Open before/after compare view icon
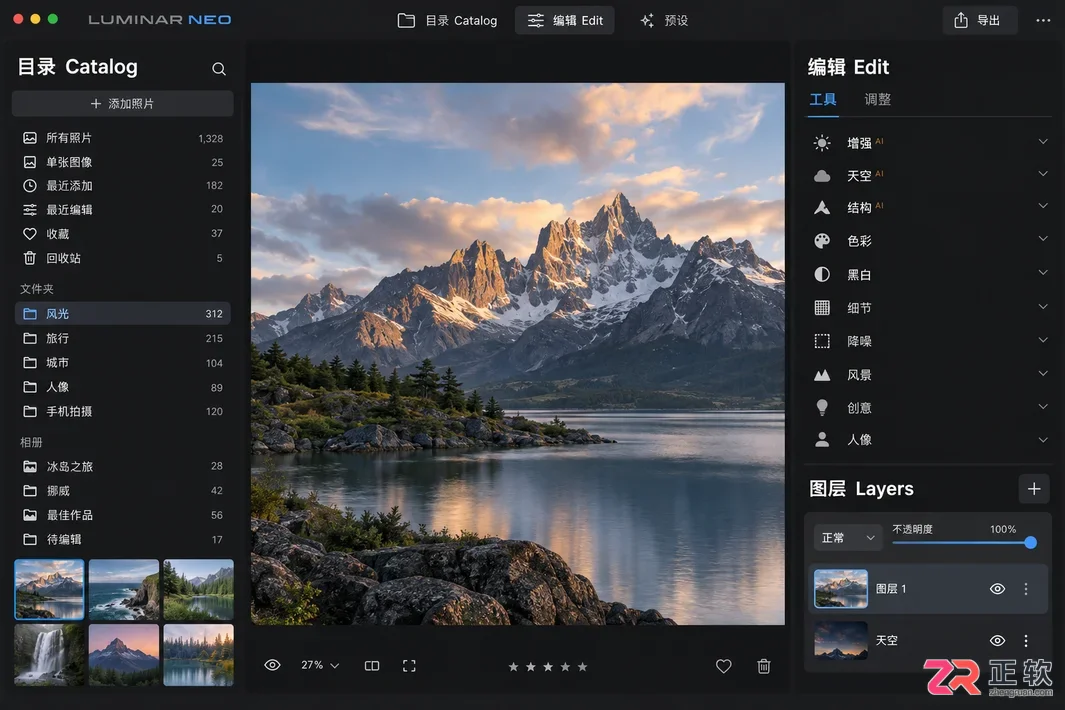Viewport: 1065px width, 710px height. click(372, 666)
